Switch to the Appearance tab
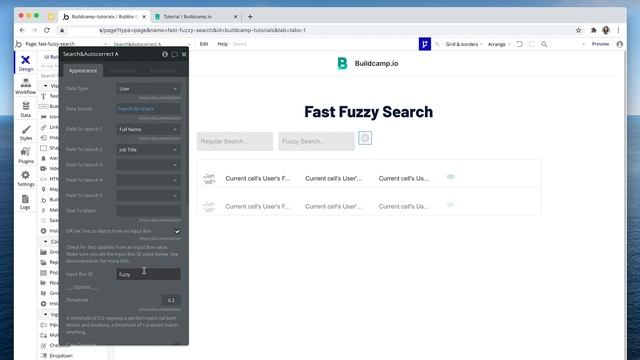This screenshot has height=360, width=640. [83, 71]
